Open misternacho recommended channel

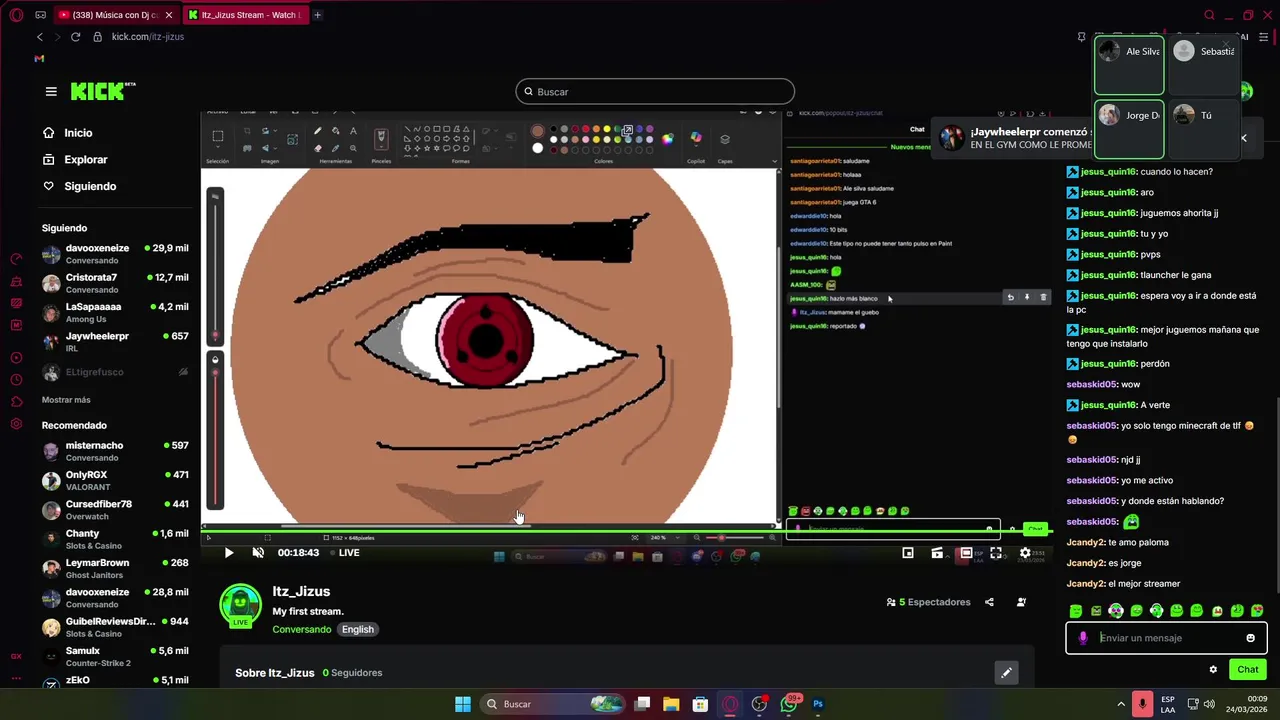click(115, 451)
